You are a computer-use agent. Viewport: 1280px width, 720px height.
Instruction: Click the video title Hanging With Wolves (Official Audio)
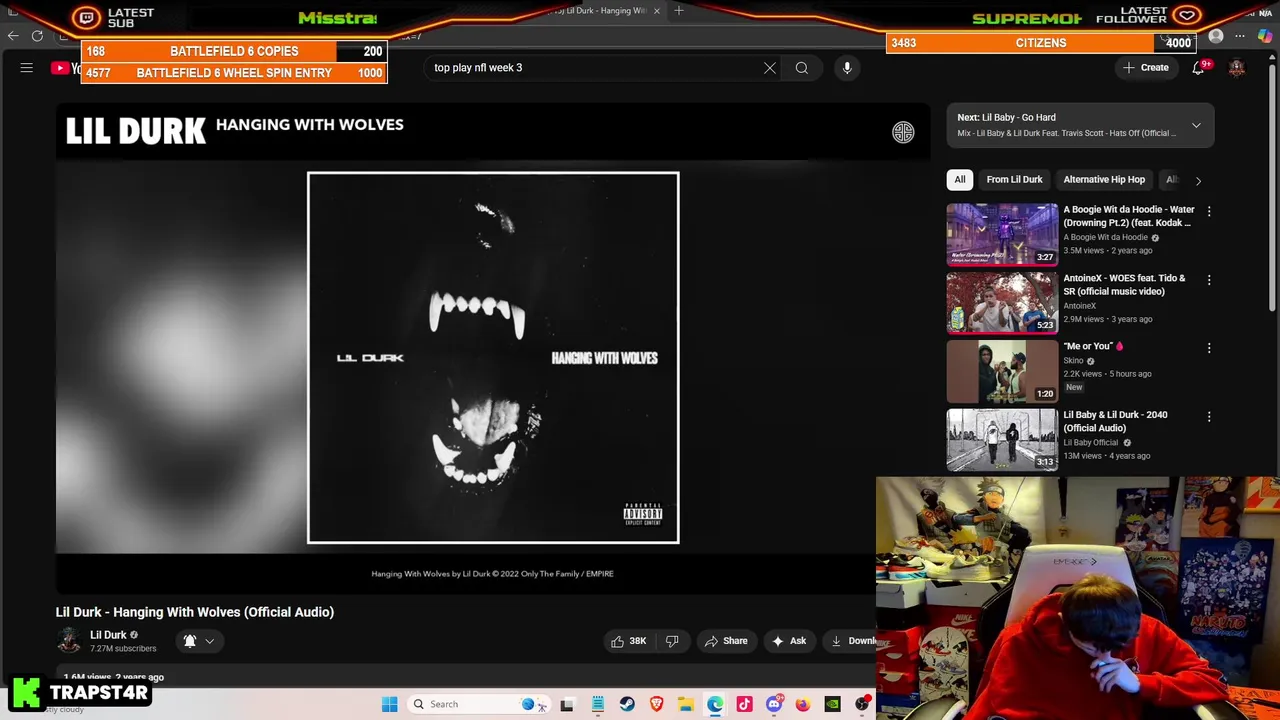click(x=195, y=612)
